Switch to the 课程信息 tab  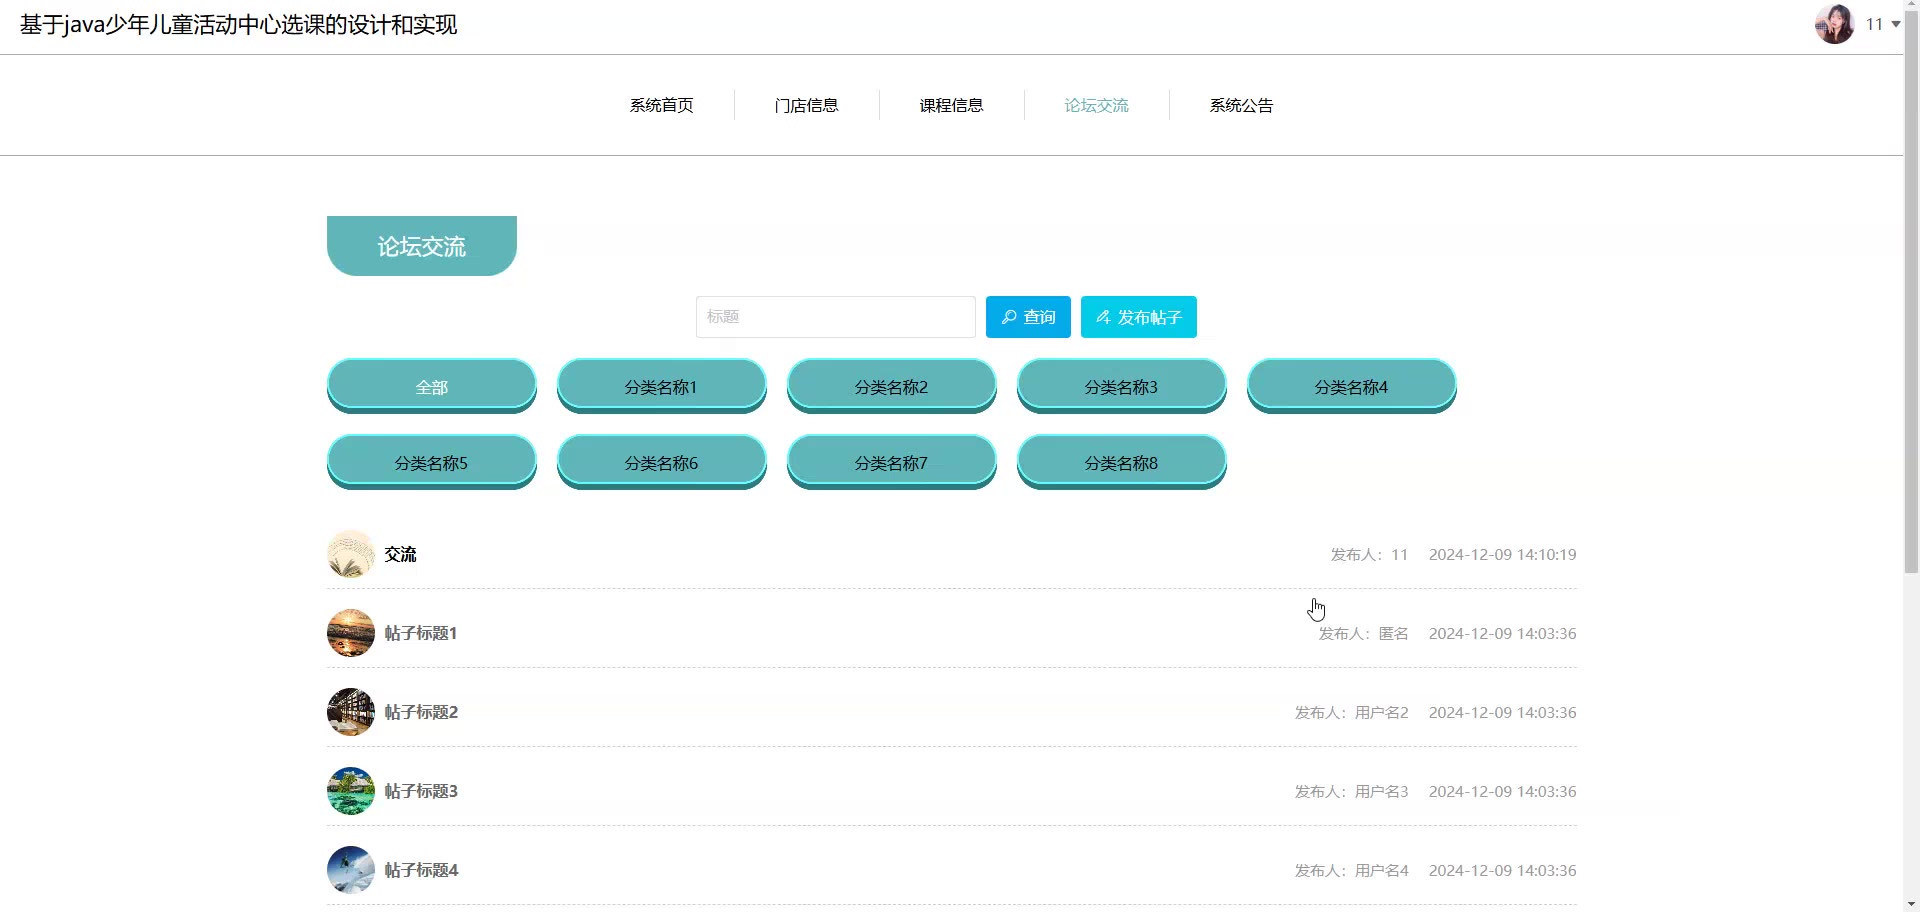tap(951, 105)
